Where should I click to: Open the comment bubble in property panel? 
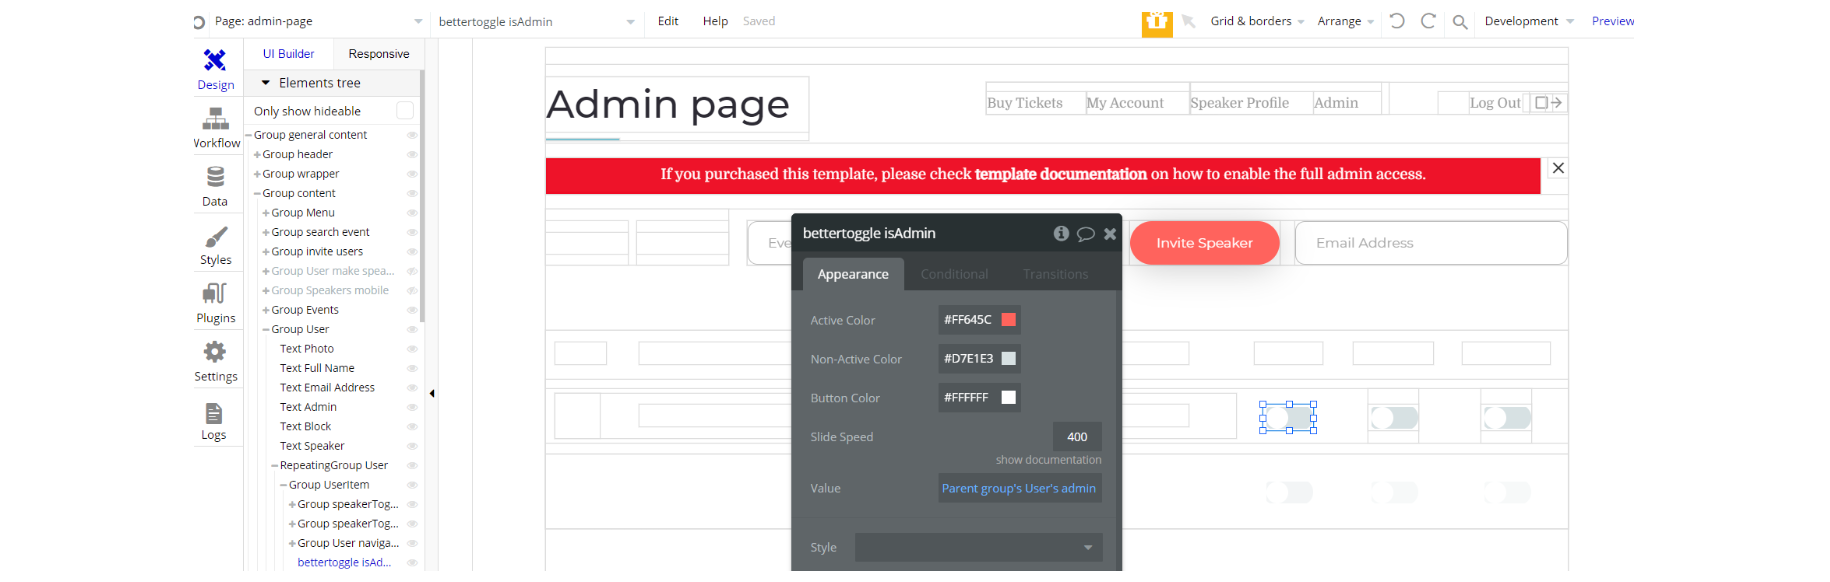click(1086, 234)
